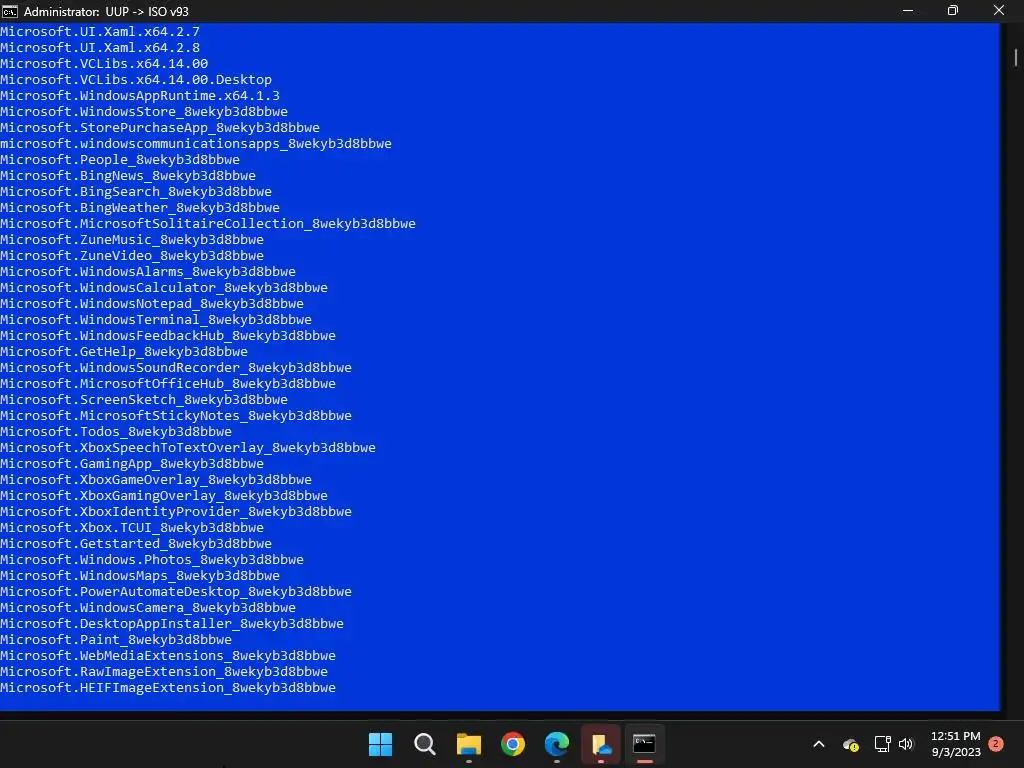
Task: Click line Microsoft.WindowsNotepad_8wekyb3d8bbwe
Action: click(x=152, y=304)
